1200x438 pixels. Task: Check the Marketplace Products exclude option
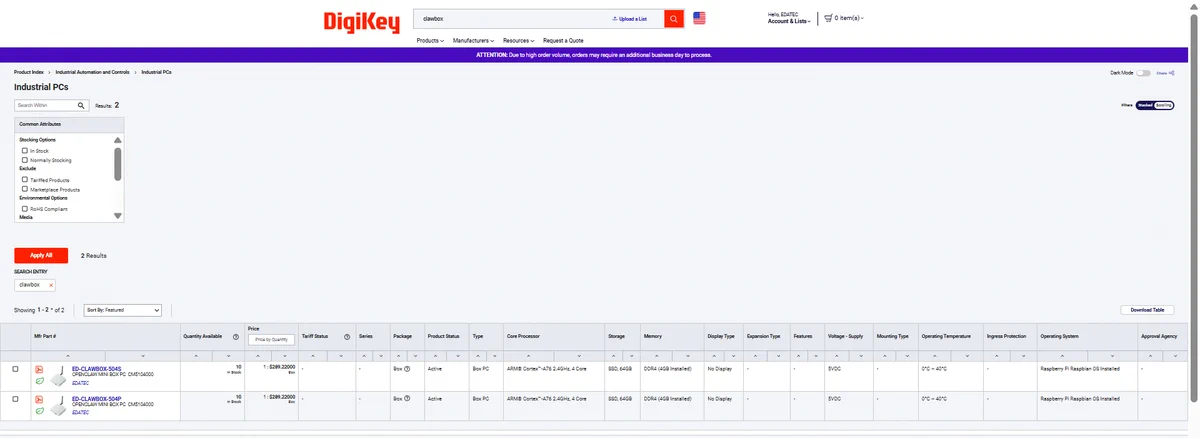[x=25, y=189]
